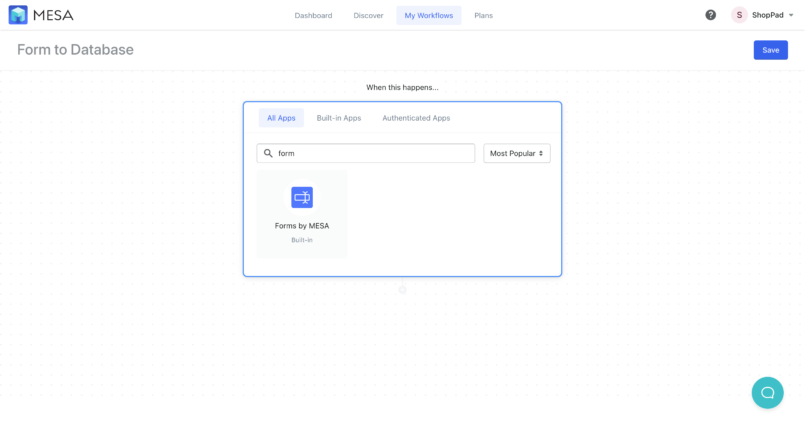
Task: Expand the ShopPad account menu
Action: pyautogui.click(x=767, y=15)
